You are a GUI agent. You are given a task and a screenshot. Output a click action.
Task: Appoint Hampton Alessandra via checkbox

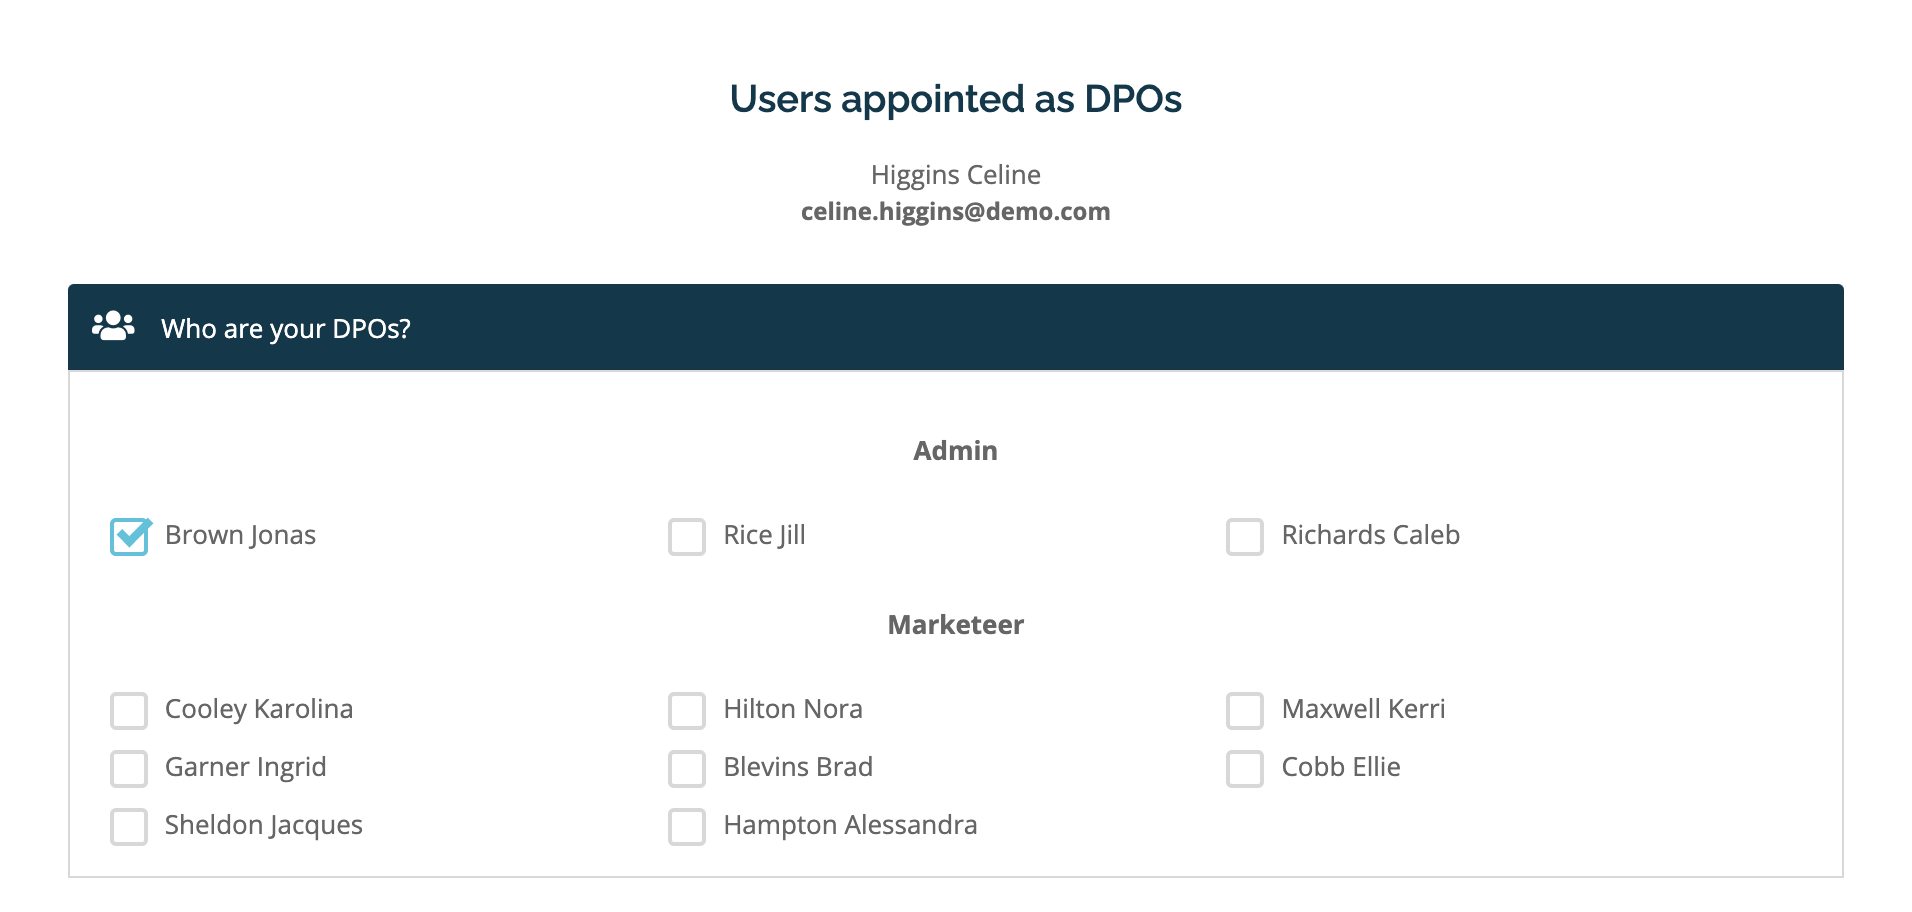pos(687,827)
